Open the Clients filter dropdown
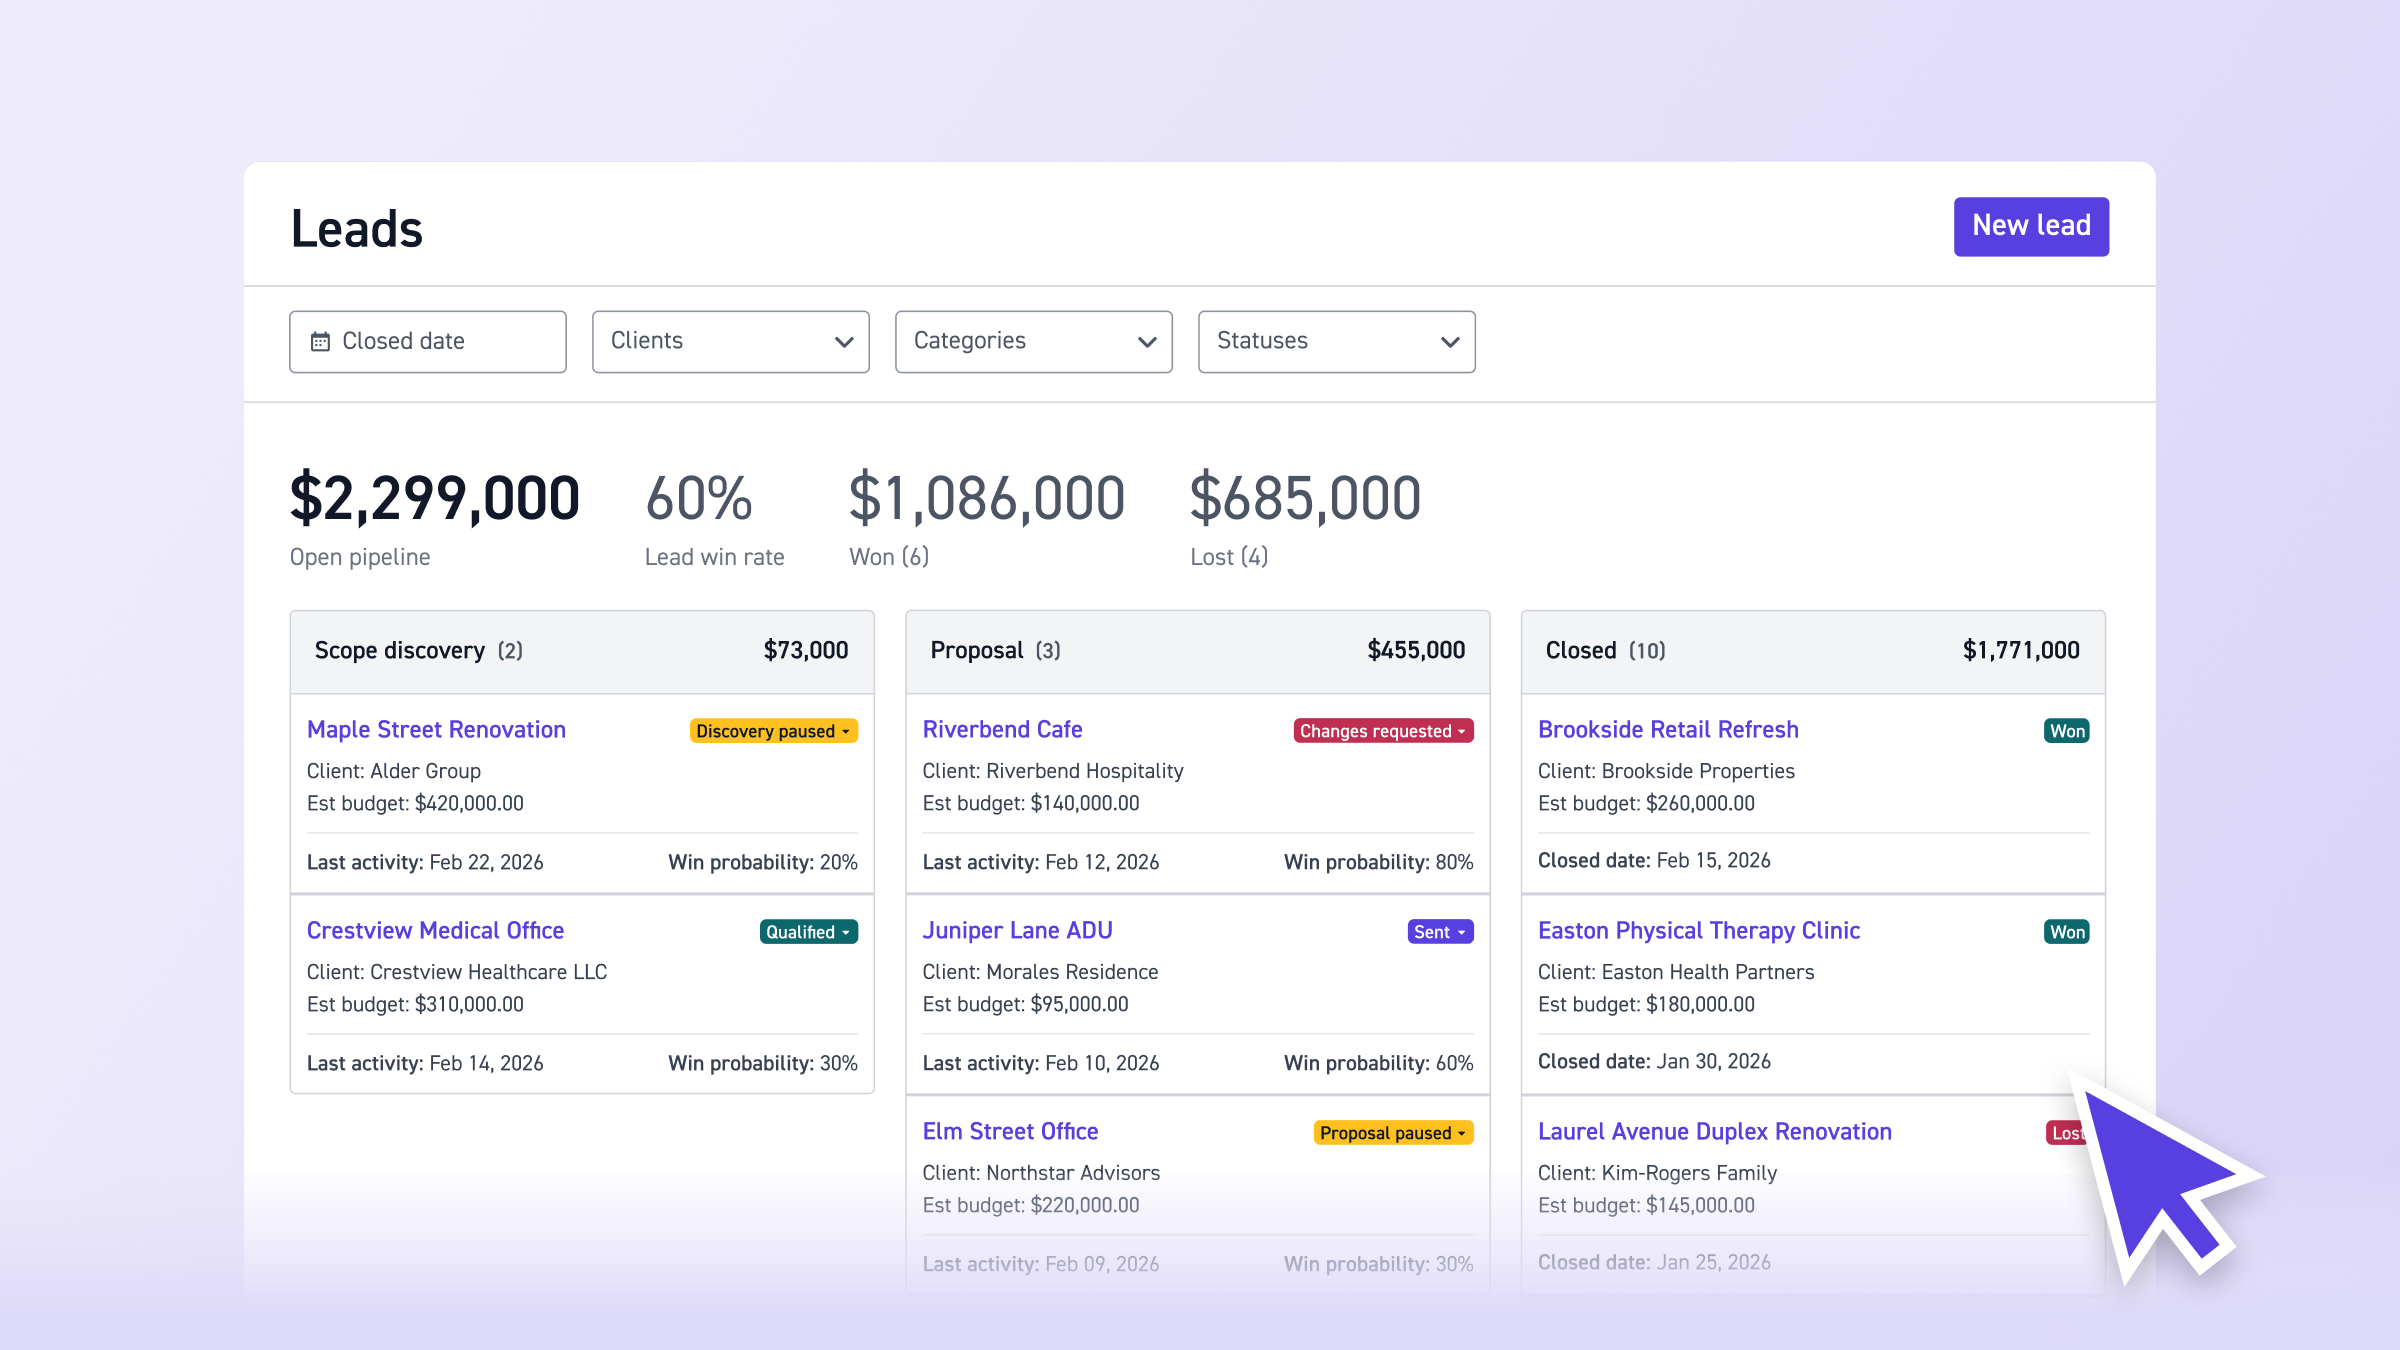The height and width of the screenshot is (1350, 2400). pos(730,341)
